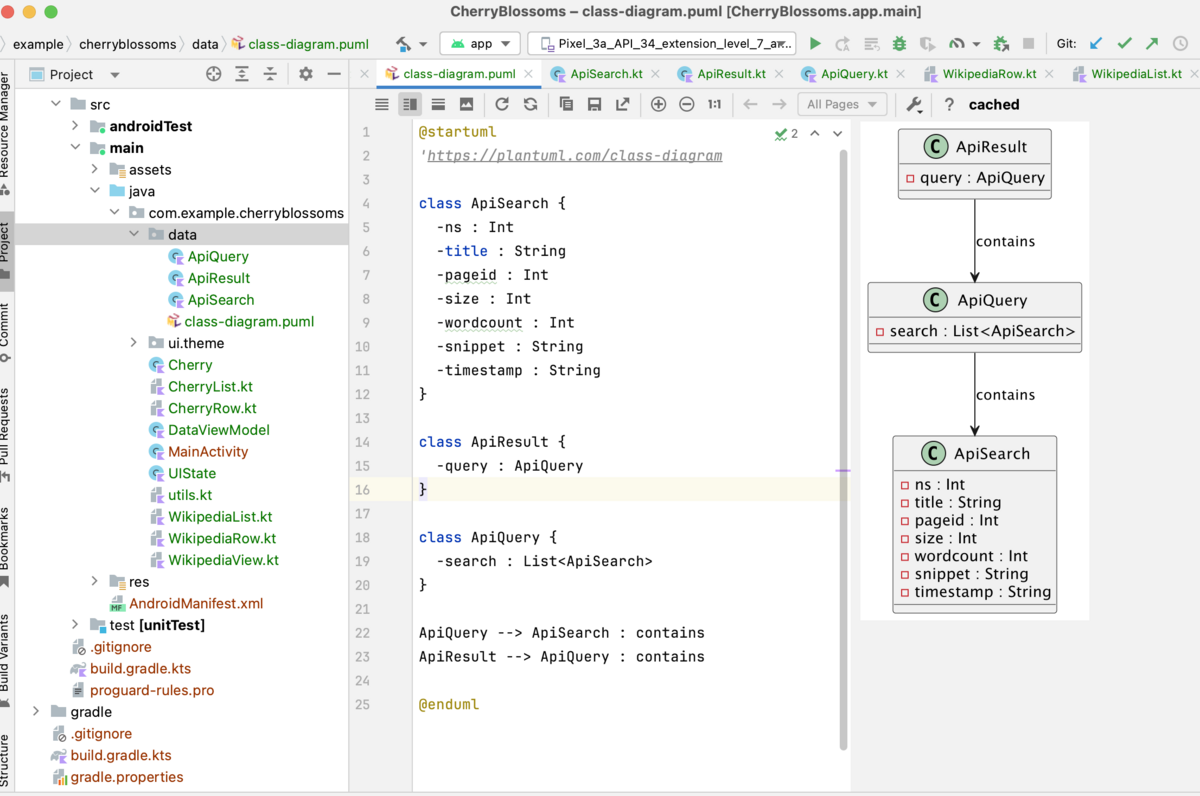Click the Git Push green arrow

[x=1153, y=44]
